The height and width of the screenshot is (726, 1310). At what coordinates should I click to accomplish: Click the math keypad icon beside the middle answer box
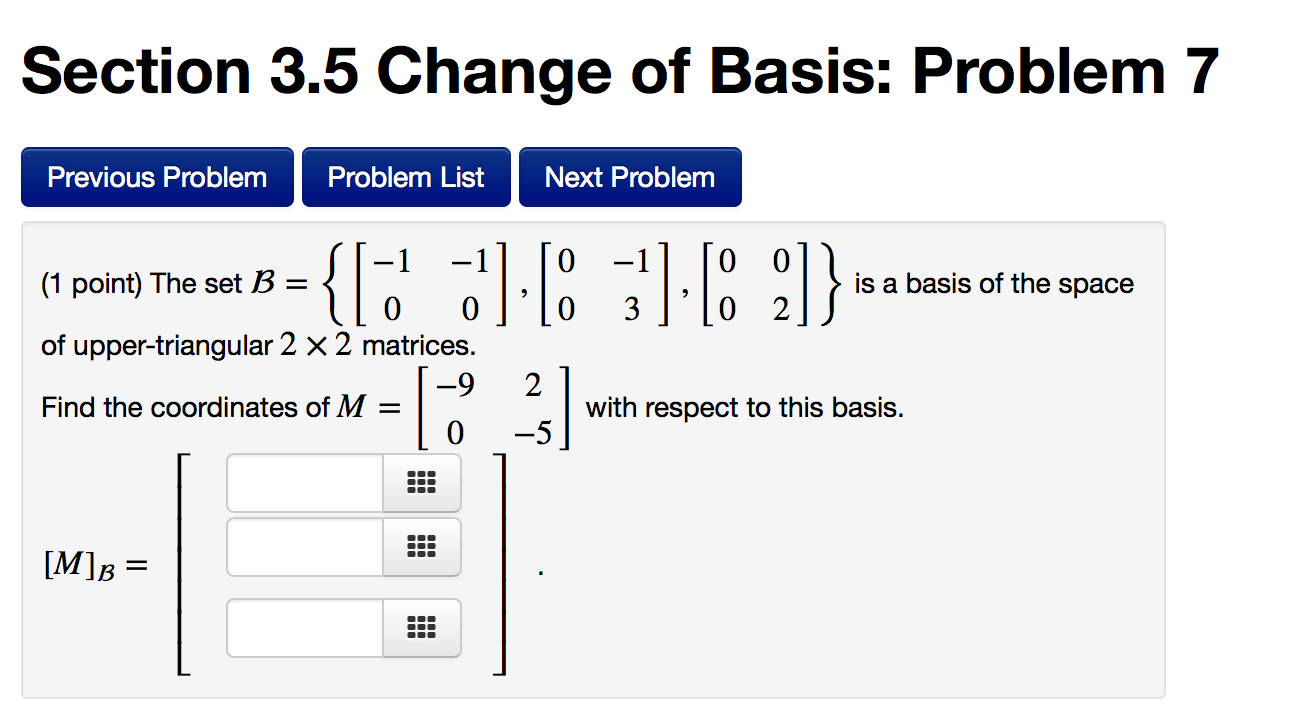tap(421, 547)
